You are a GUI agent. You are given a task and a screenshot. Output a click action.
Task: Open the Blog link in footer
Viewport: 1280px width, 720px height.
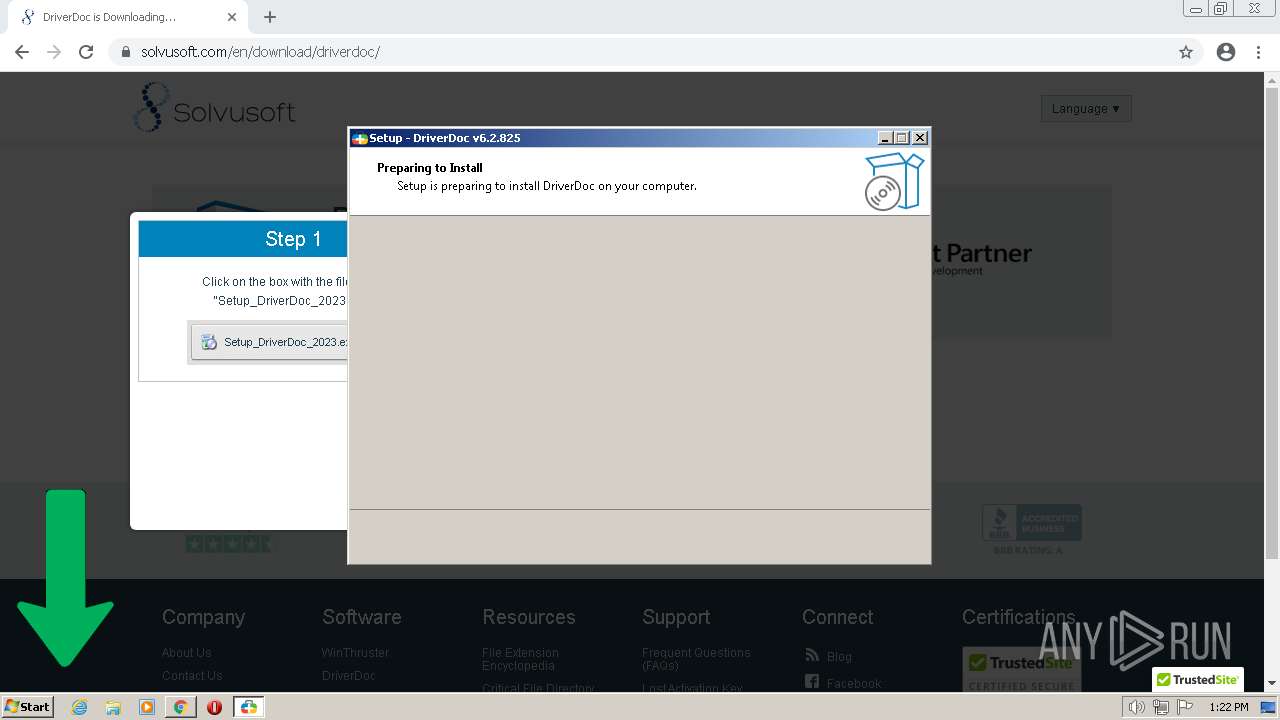coord(839,657)
